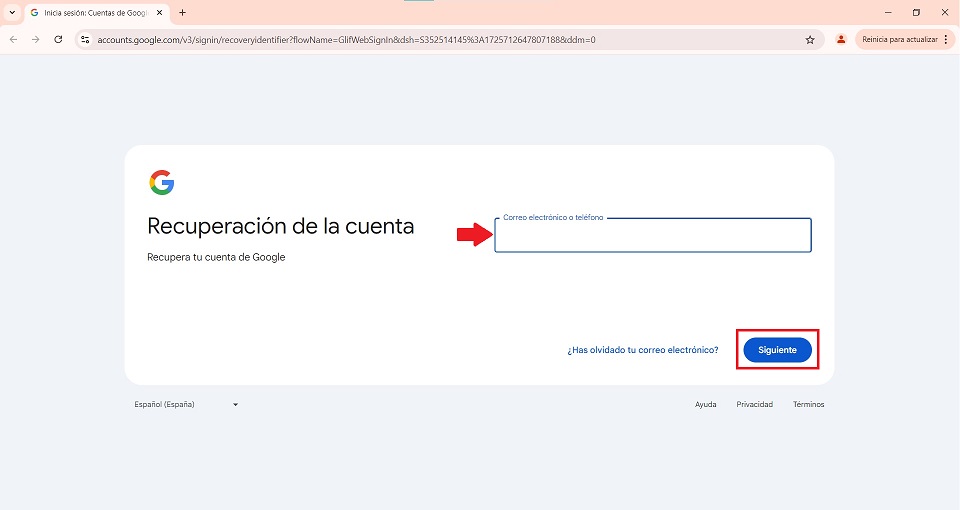
Task: Click the Siguiente button
Action: [778, 350]
